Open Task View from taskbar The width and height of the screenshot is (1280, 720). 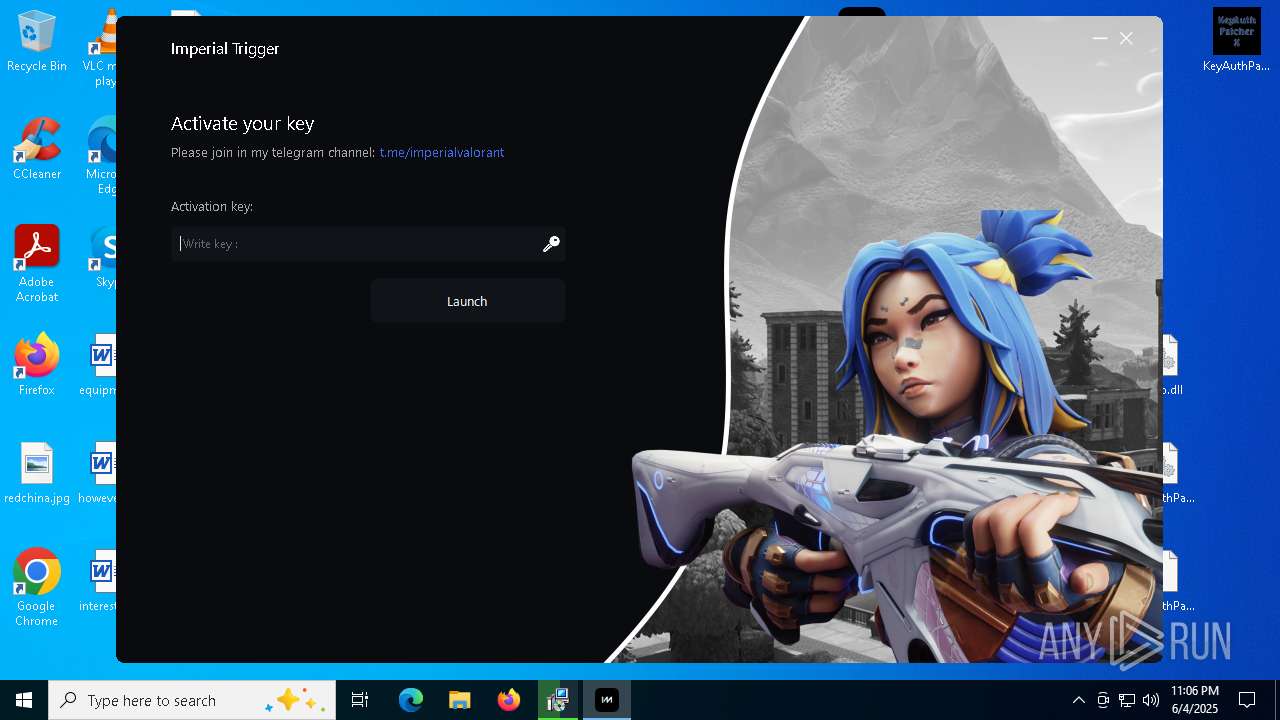tap(360, 700)
